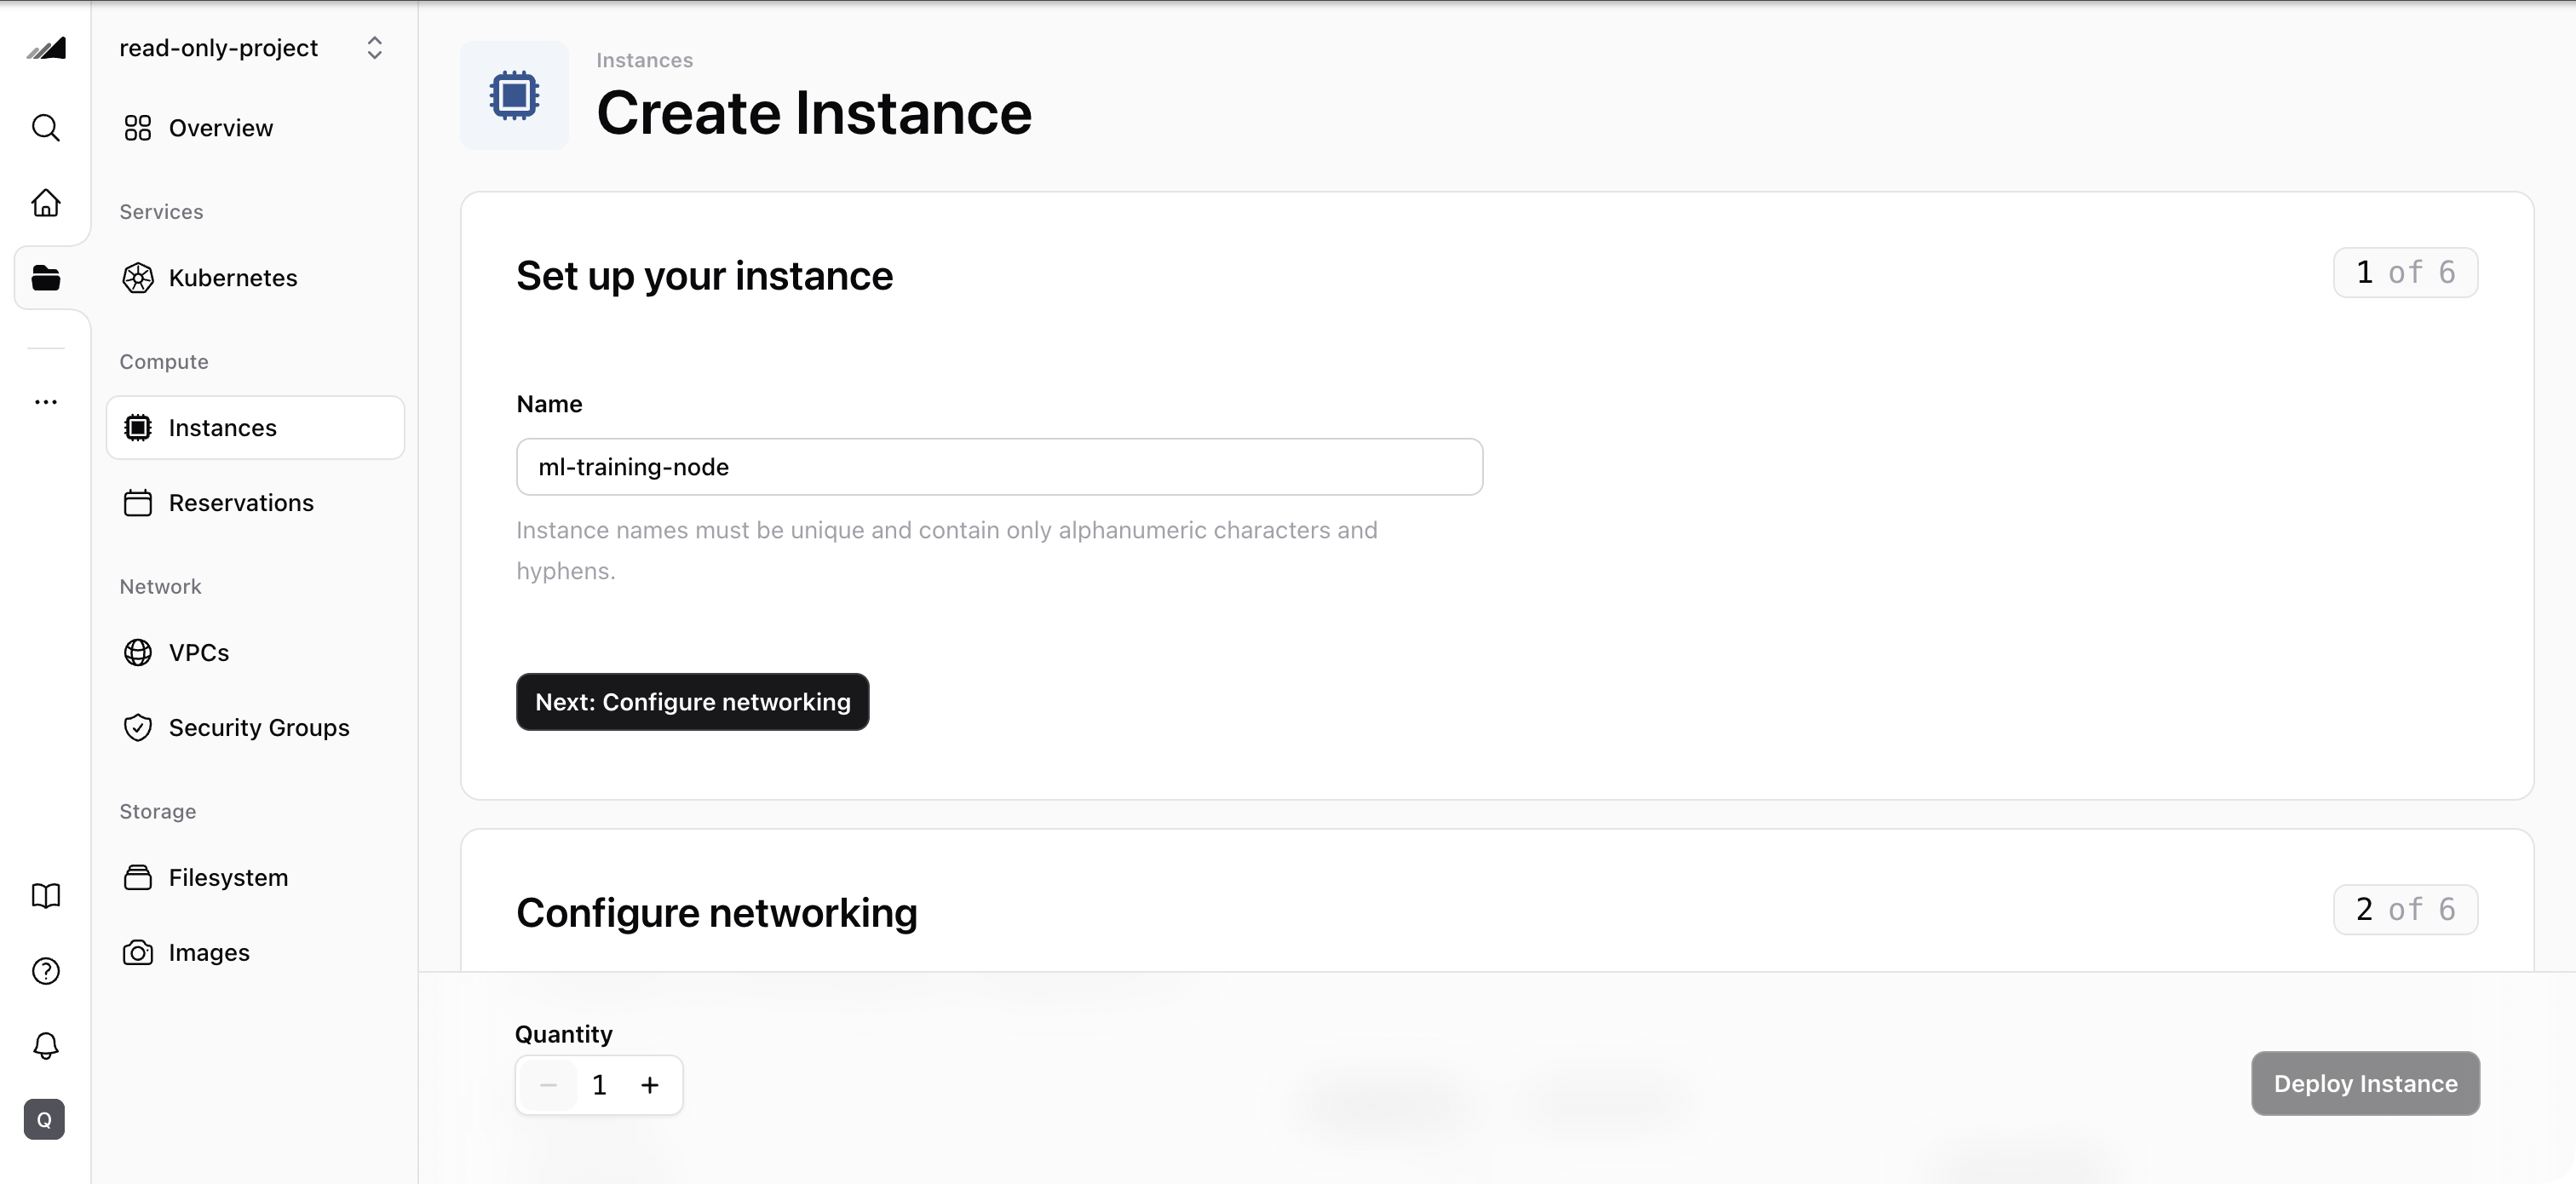Click the Deploy Instance button
Screen dimensions: 2576x1184
coord(2365,1083)
